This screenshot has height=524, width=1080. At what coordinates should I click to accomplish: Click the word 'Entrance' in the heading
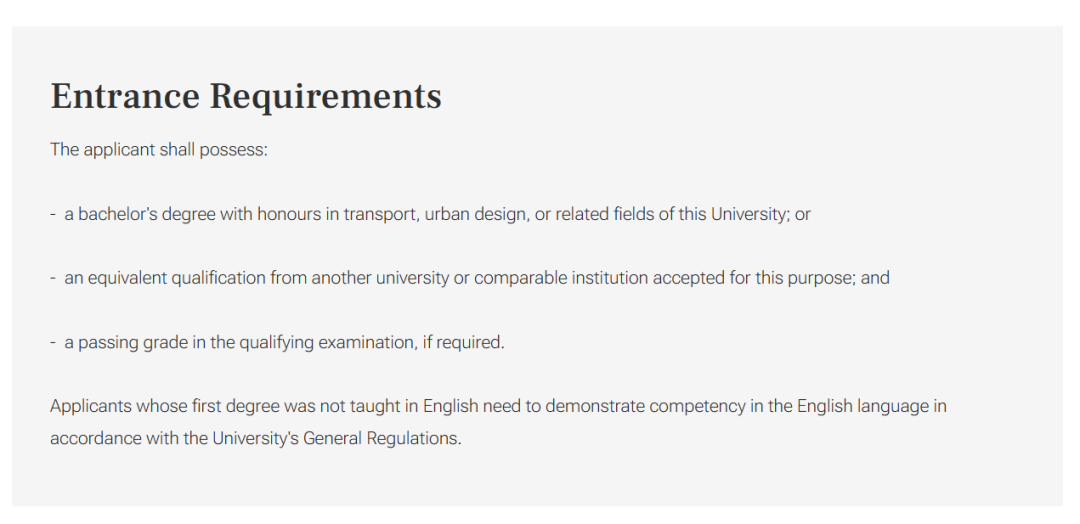point(125,96)
